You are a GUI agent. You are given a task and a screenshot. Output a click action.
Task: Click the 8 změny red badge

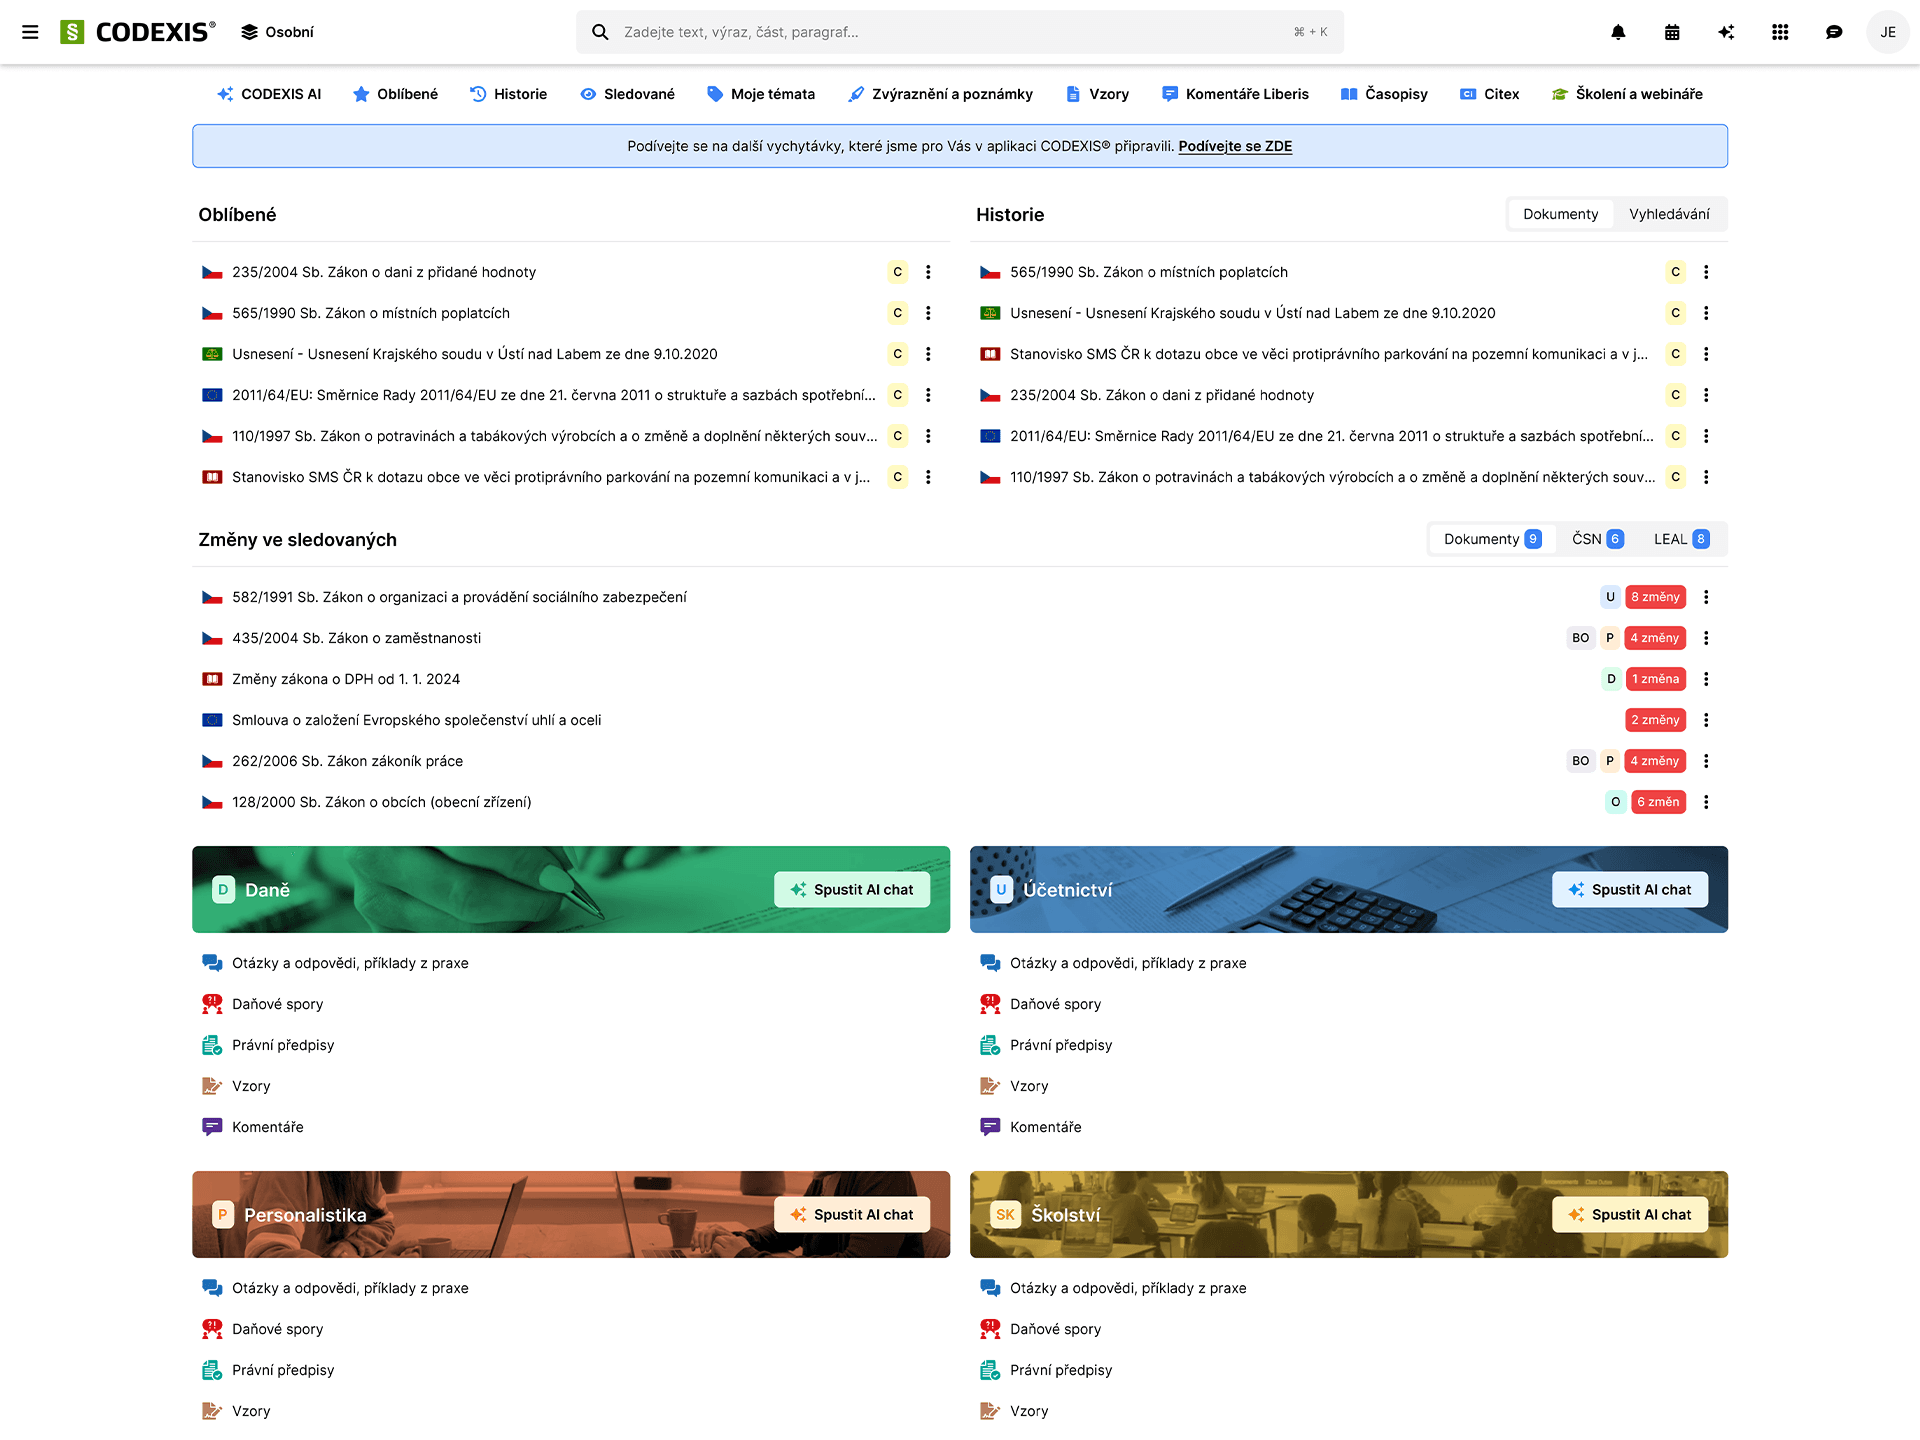click(1655, 597)
